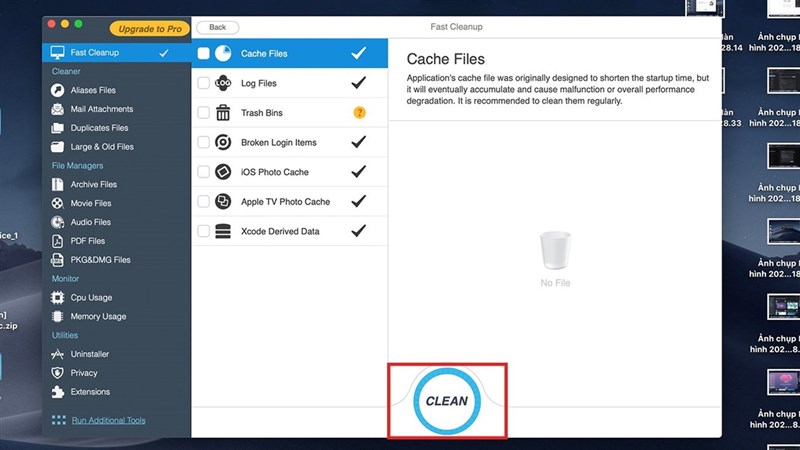Click the Log Files icon
This screenshot has width=800, height=450.
223,83
